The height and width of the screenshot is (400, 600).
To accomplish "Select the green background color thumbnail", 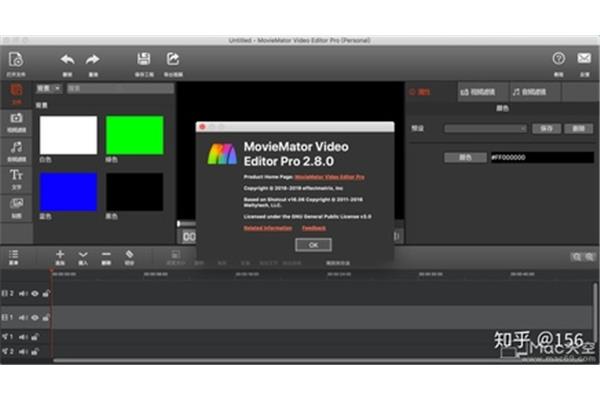I will pyautogui.click(x=135, y=136).
